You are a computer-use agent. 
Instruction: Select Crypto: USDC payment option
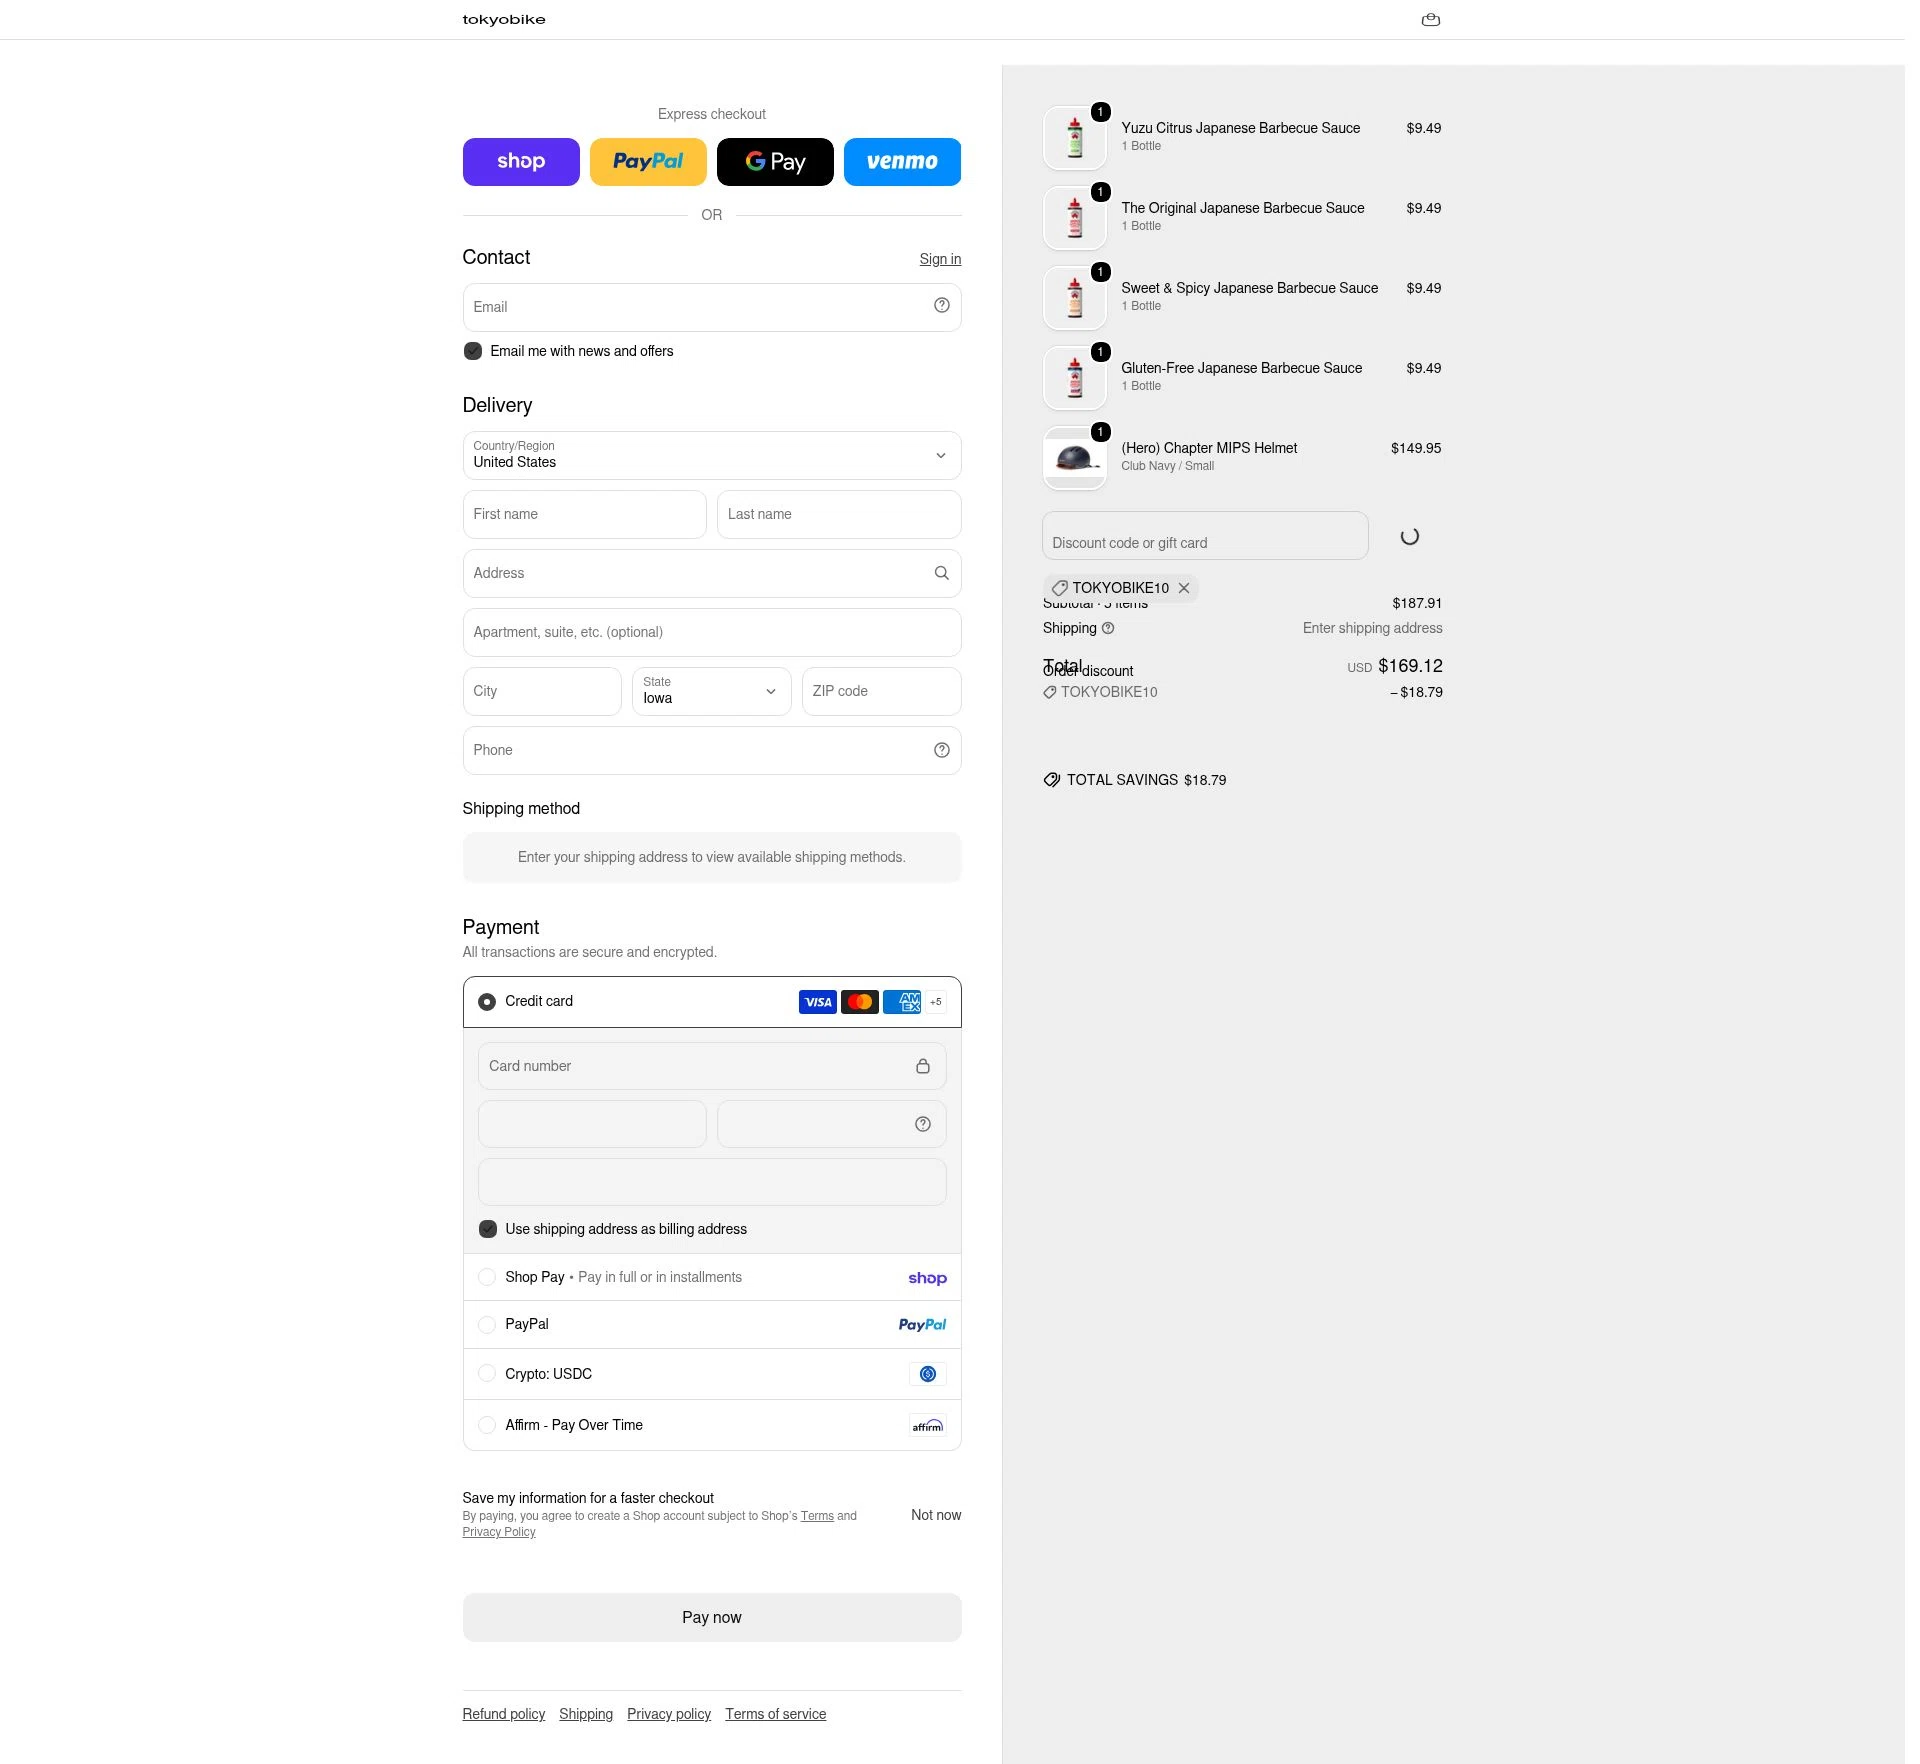pyautogui.click(x=487, y=1374)
